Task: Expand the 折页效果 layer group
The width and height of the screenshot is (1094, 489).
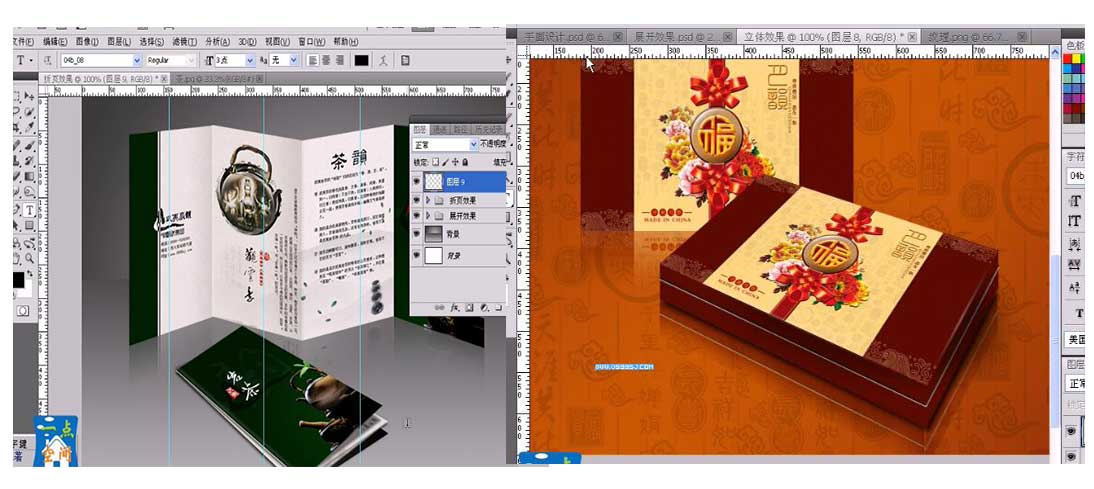Action: point(429,200)
